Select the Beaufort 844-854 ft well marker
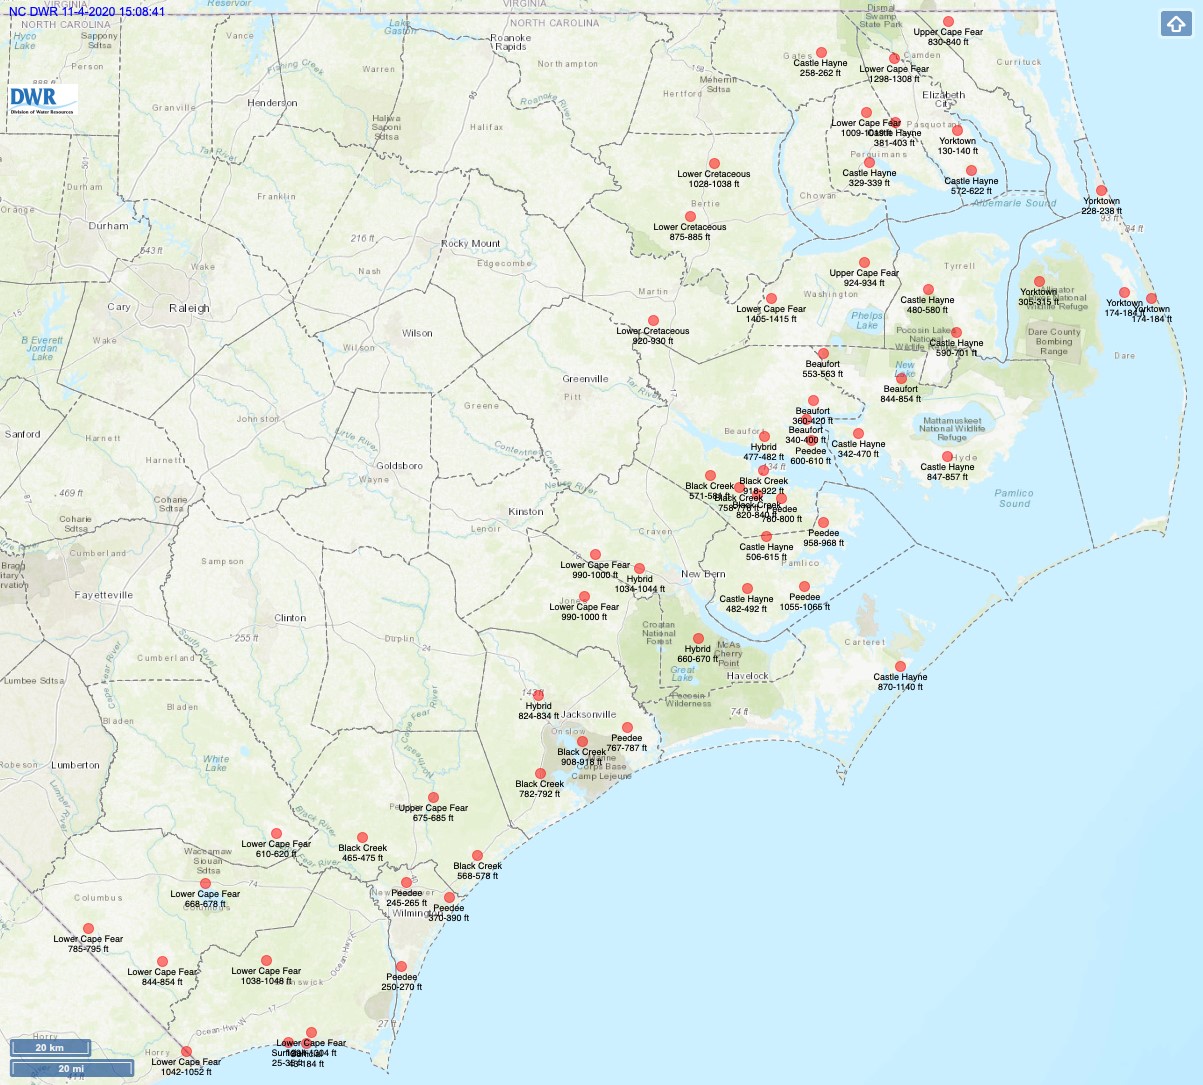 [x=902, y=377]
